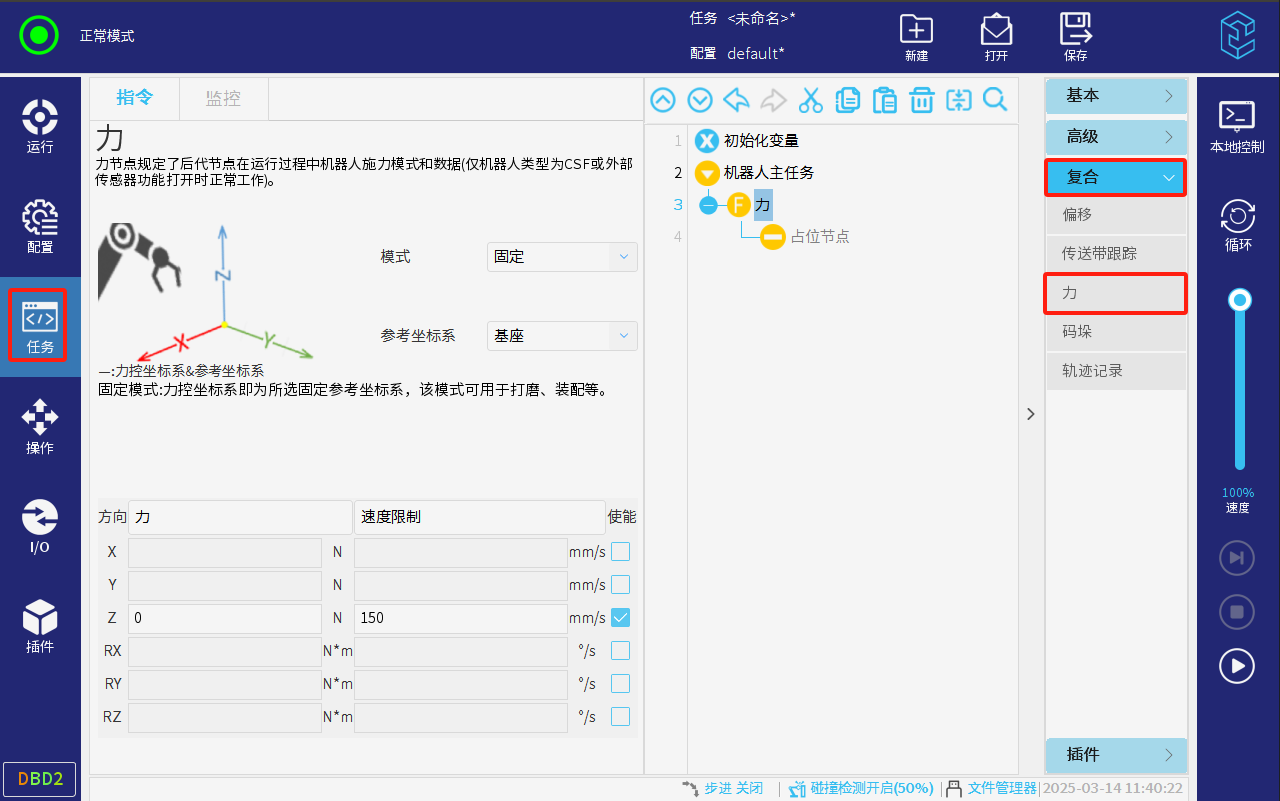1280x801 pixels.
Task: Switch to the 监控 monitor tab
Action: (223, 98)
